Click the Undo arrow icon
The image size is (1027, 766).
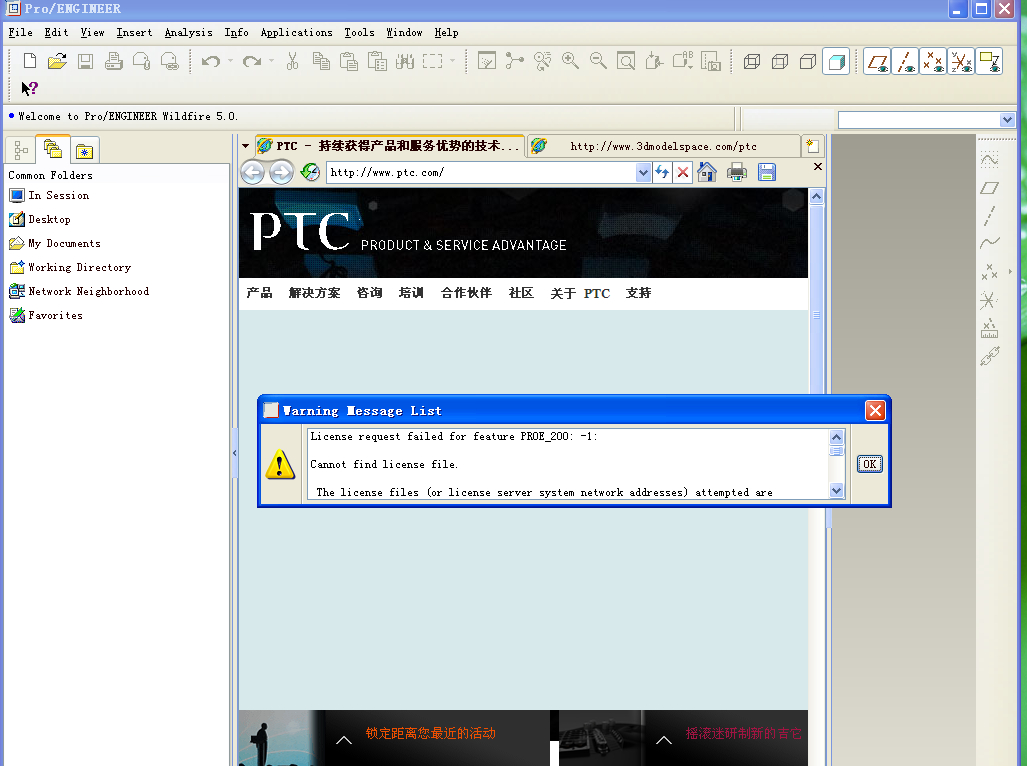click(211, 62)
